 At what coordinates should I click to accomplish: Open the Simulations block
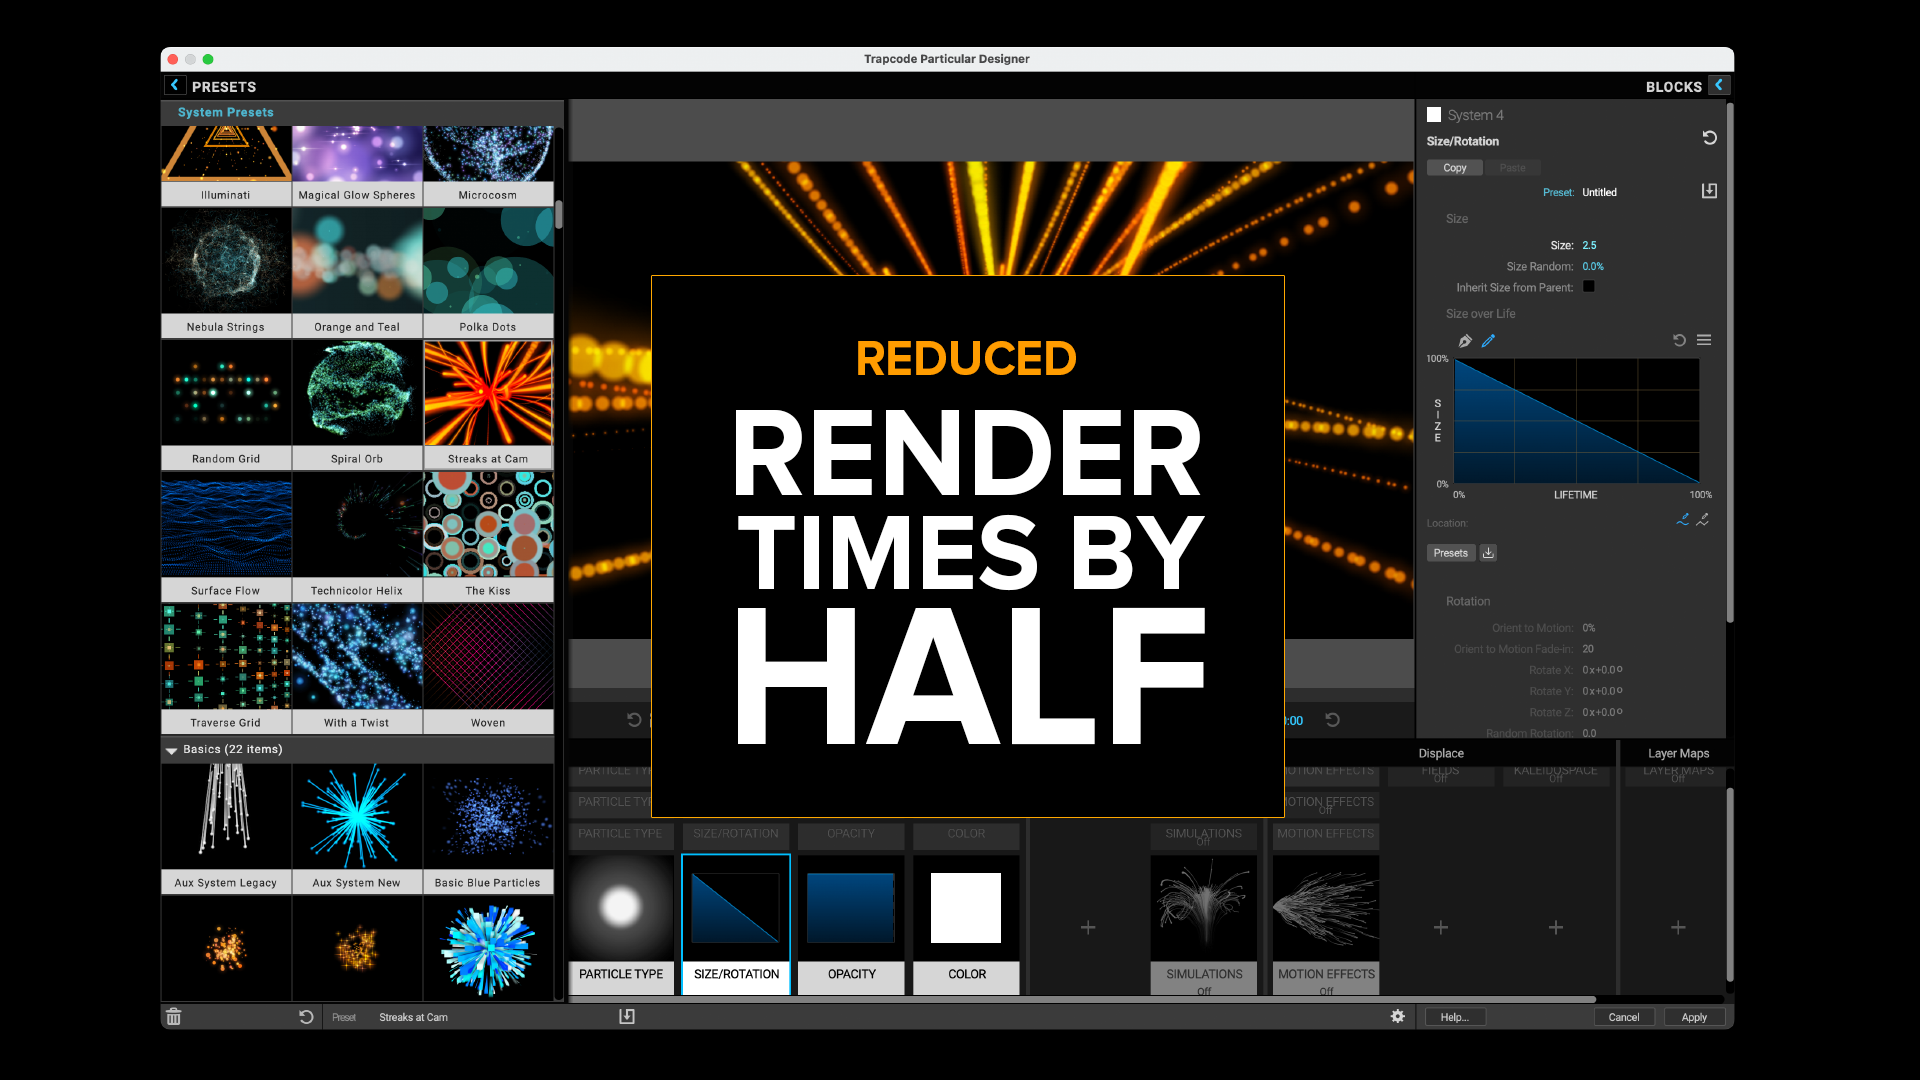click(1204, 924)
